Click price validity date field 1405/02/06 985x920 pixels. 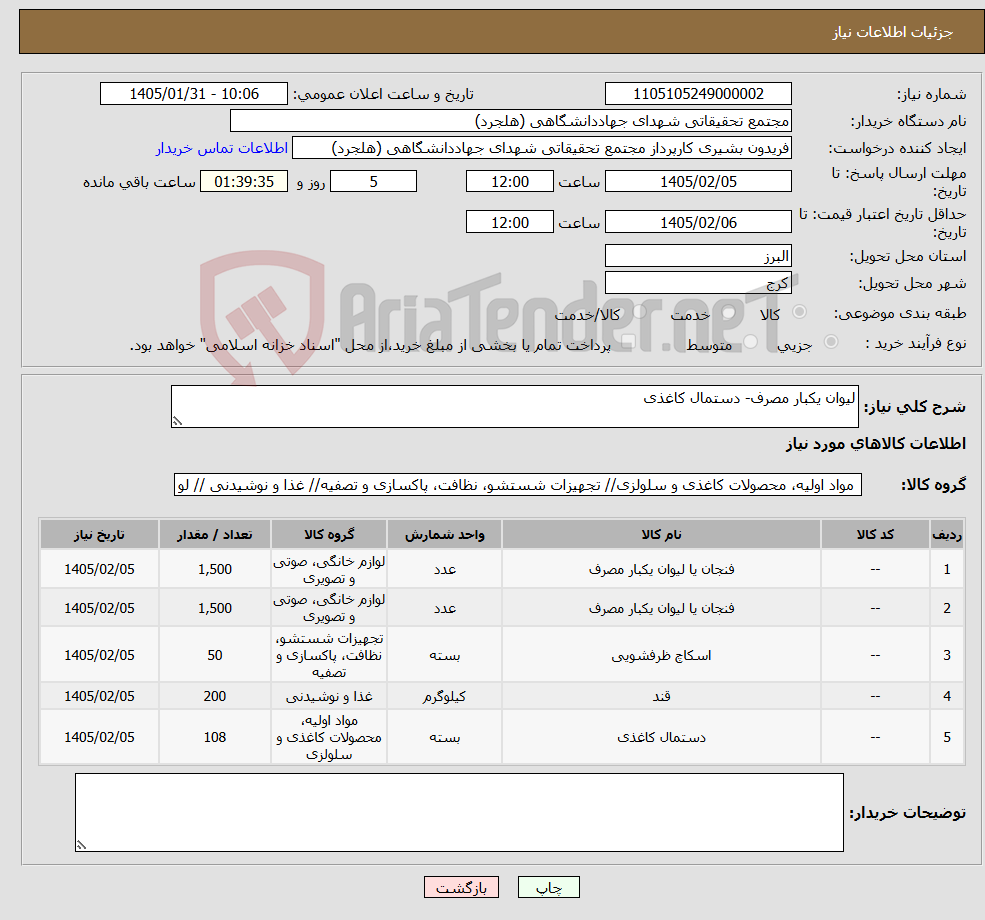(698, 222)
